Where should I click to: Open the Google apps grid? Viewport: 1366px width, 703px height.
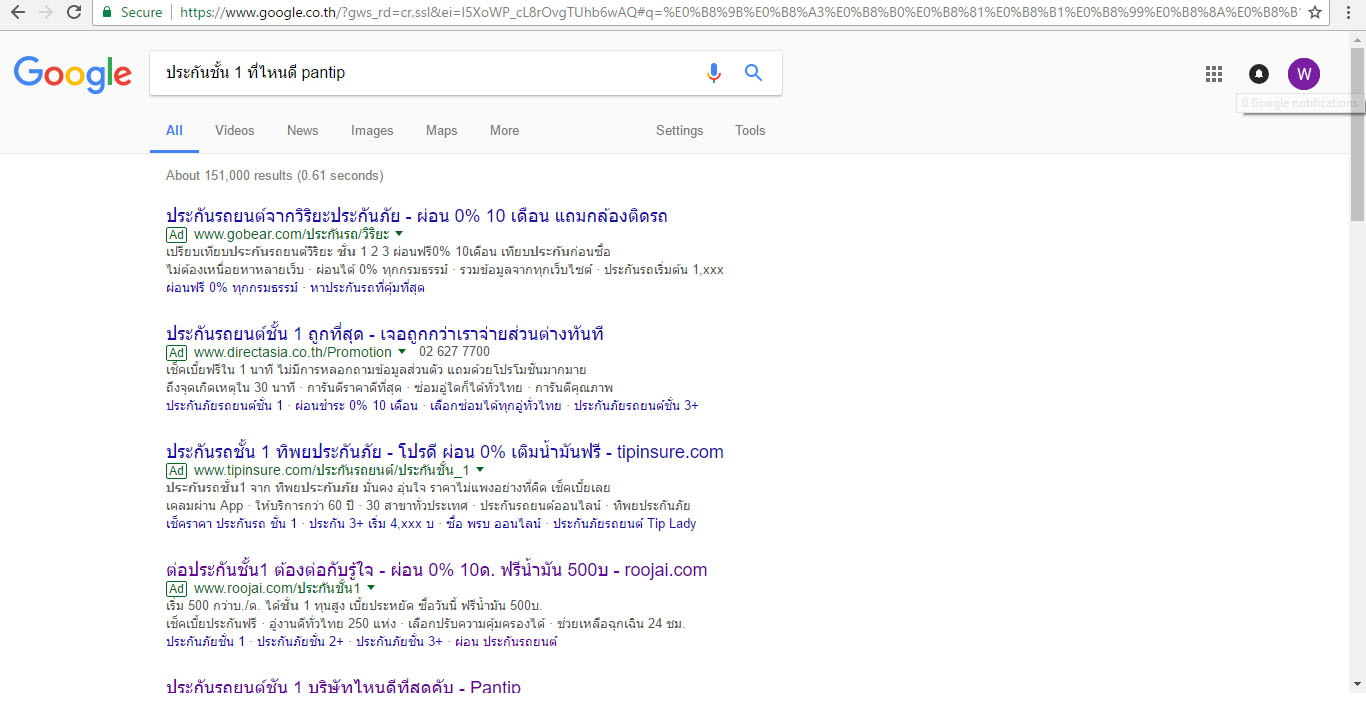click(x=1214, y=74)
